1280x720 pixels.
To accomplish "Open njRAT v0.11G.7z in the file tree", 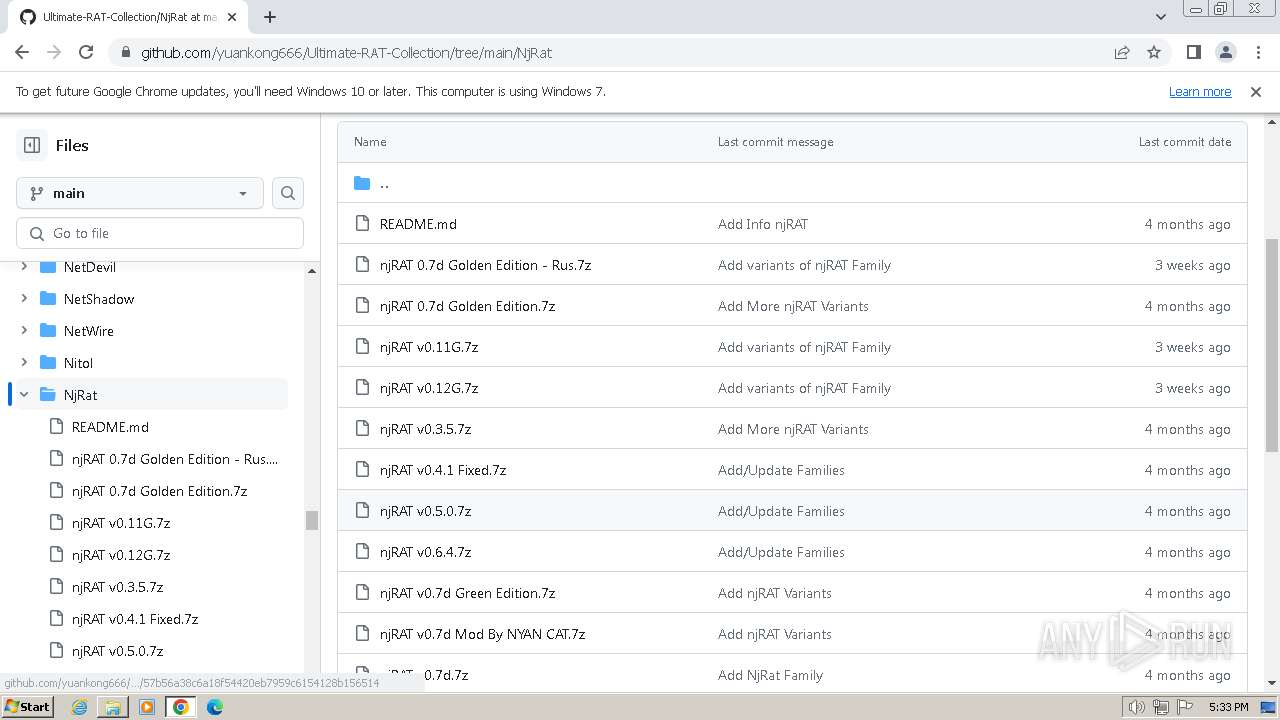I will tap(121, 523).
